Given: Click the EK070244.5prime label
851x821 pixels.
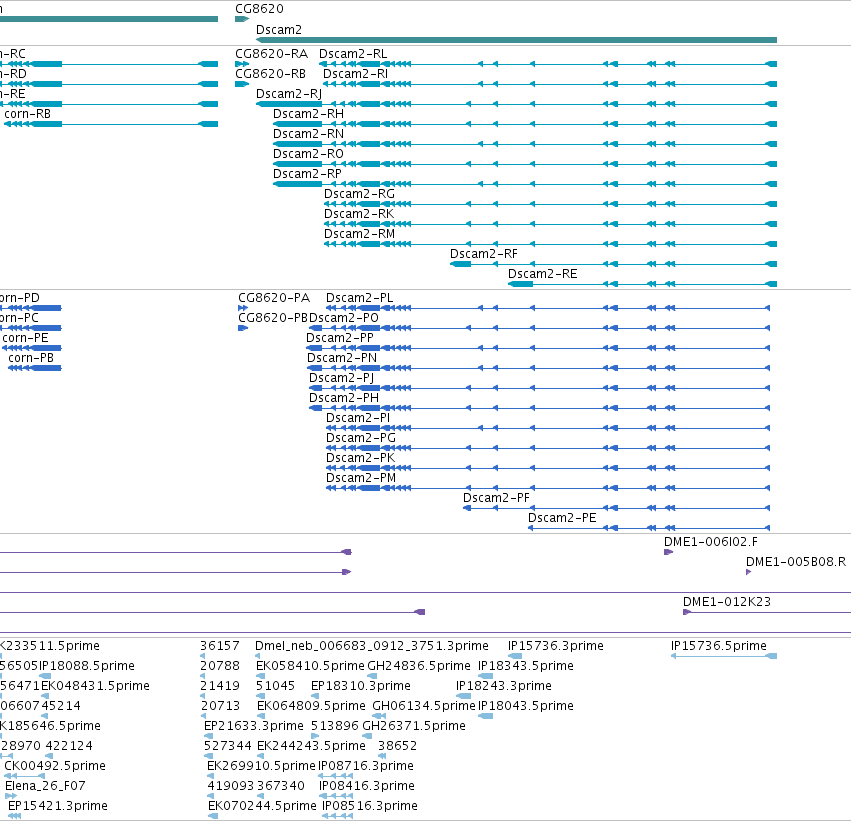Looking at the screenshot, I should 262,807.
